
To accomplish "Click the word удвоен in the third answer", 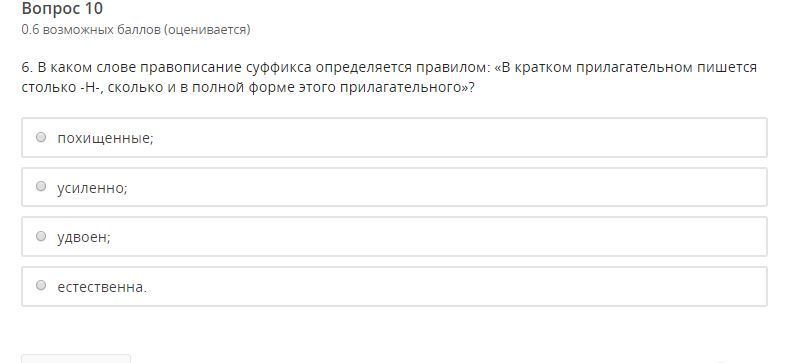I will tap(84, 237).
